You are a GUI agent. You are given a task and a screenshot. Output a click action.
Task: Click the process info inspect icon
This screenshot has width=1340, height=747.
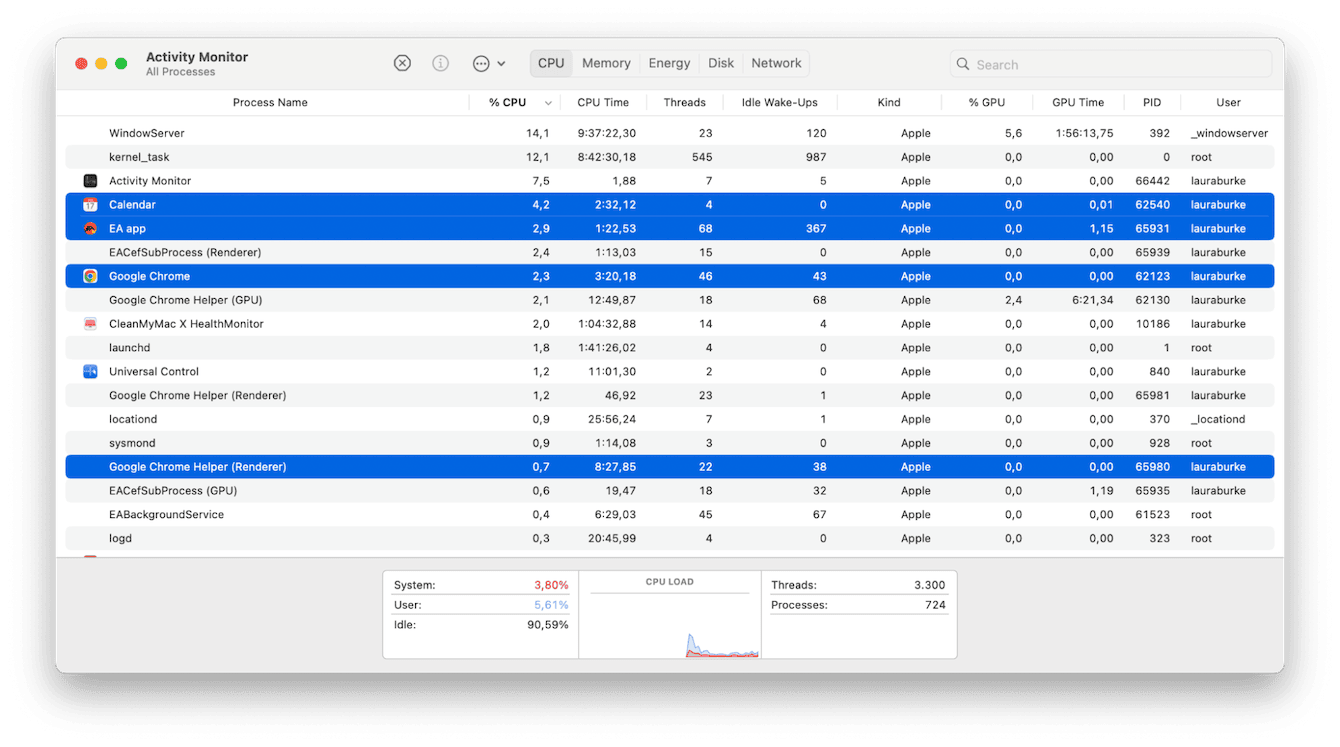click(440, 63)
